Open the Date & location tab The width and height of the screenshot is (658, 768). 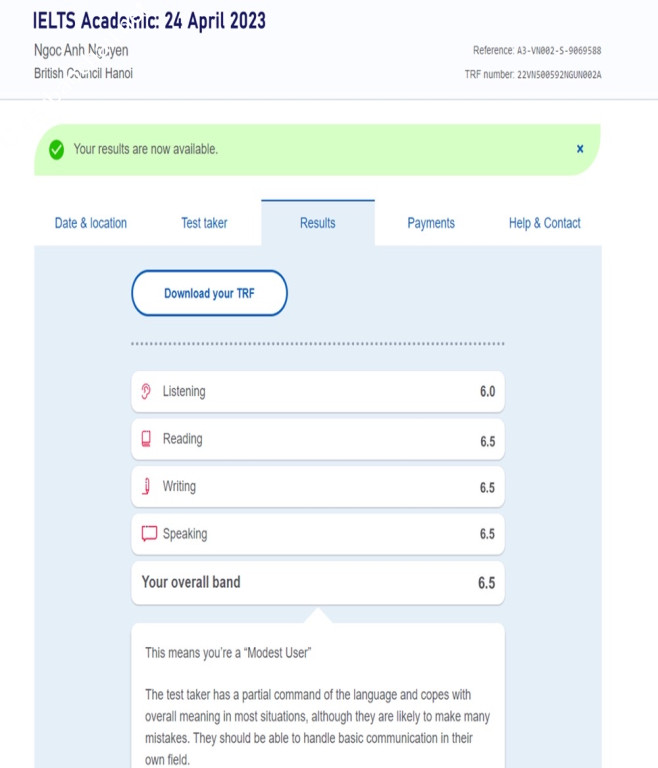(x=91, y=223)
